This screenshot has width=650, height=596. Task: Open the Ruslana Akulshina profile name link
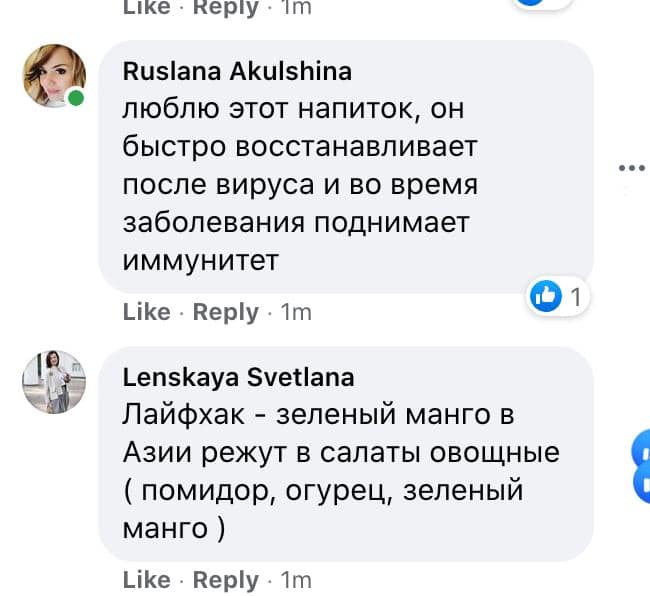(236, 71)
